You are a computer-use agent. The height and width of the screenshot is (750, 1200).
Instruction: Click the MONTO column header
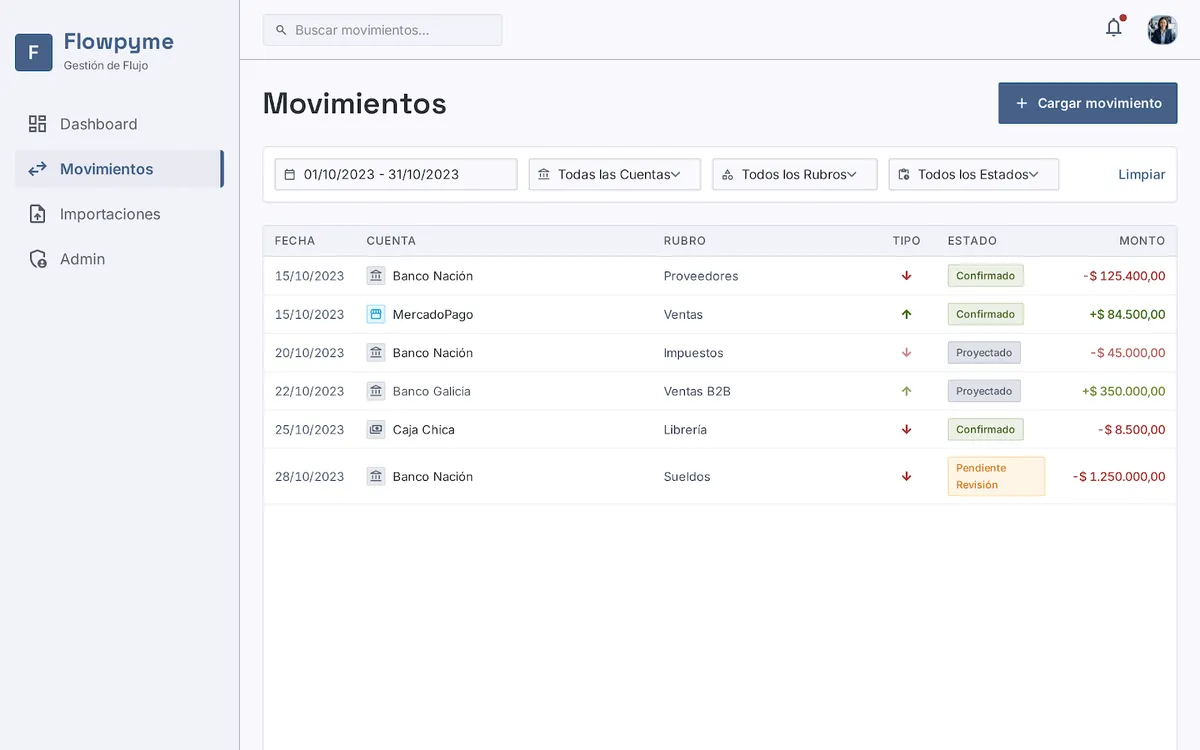pos(1142,241)
